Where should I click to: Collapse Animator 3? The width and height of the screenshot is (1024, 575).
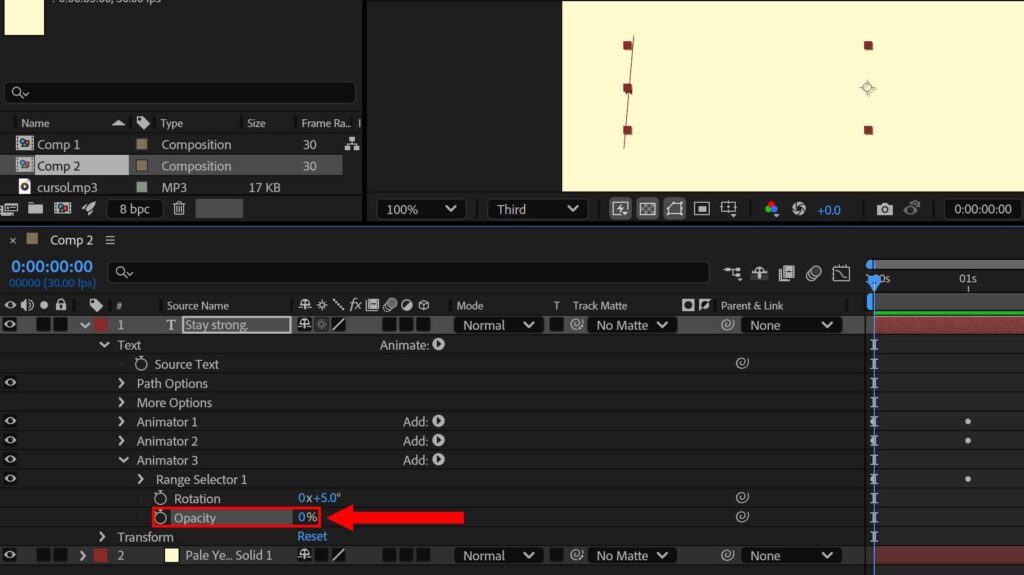(123, 460)
